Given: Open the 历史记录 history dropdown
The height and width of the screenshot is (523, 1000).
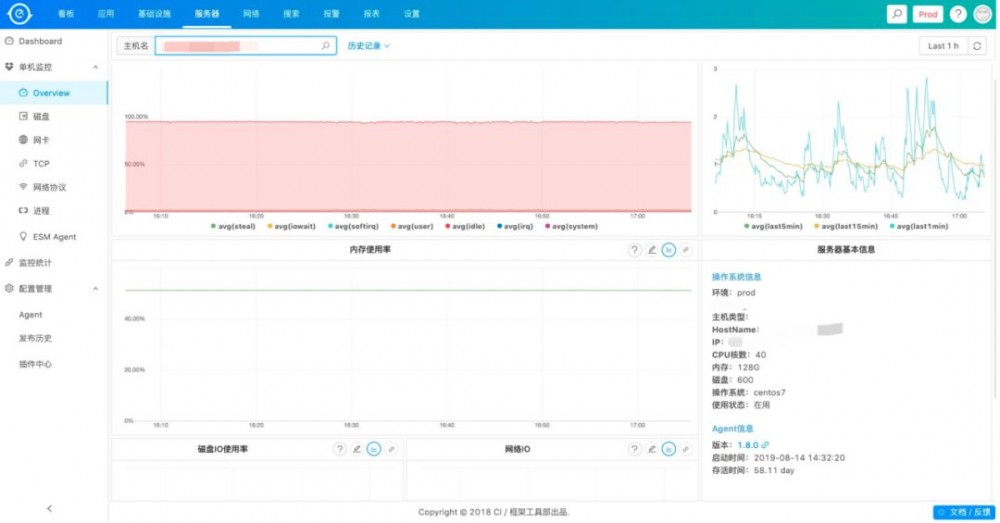Looking at the screenshot, I should 368,46.
